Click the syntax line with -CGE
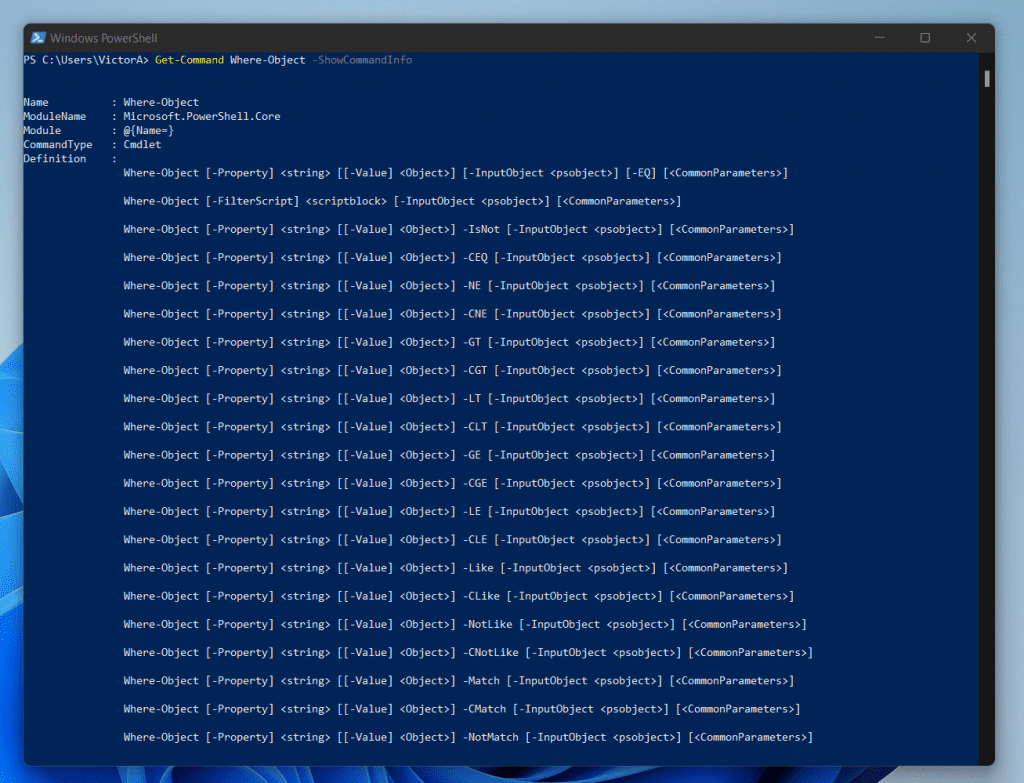The height and width of the screenshot is (783, 1024). (x=452, y=483)
